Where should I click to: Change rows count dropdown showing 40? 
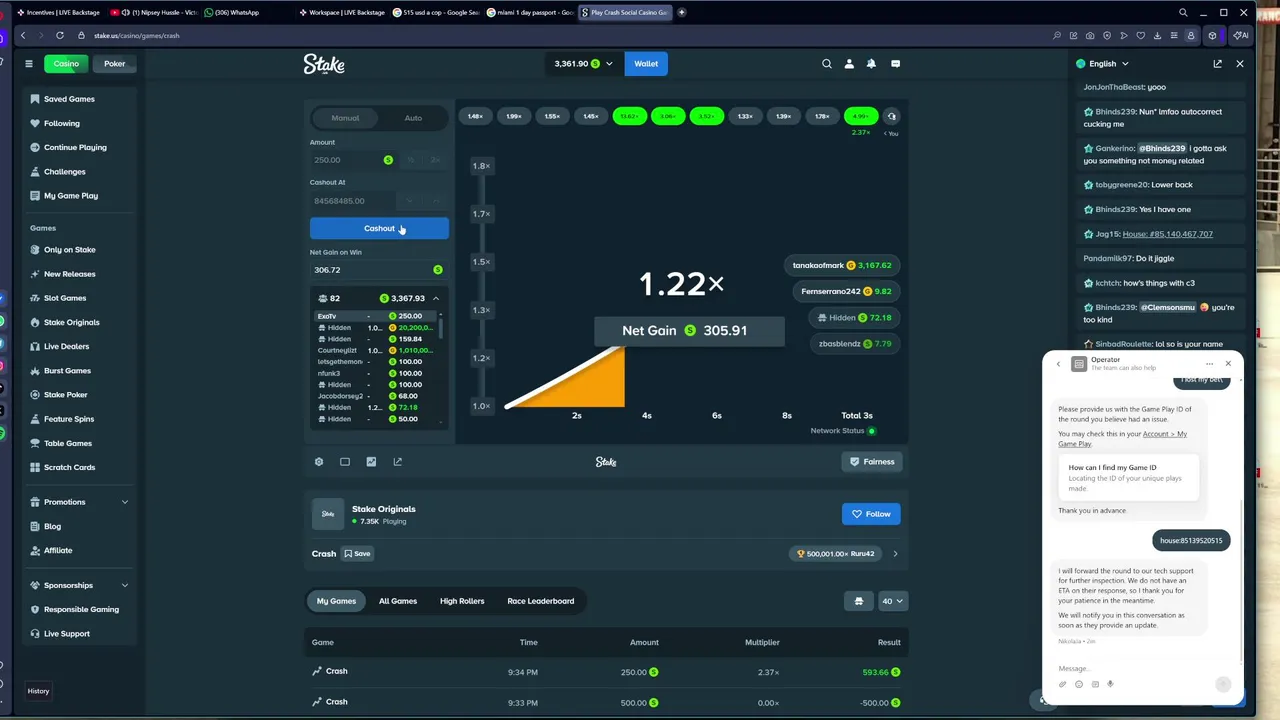coord(892,601)
